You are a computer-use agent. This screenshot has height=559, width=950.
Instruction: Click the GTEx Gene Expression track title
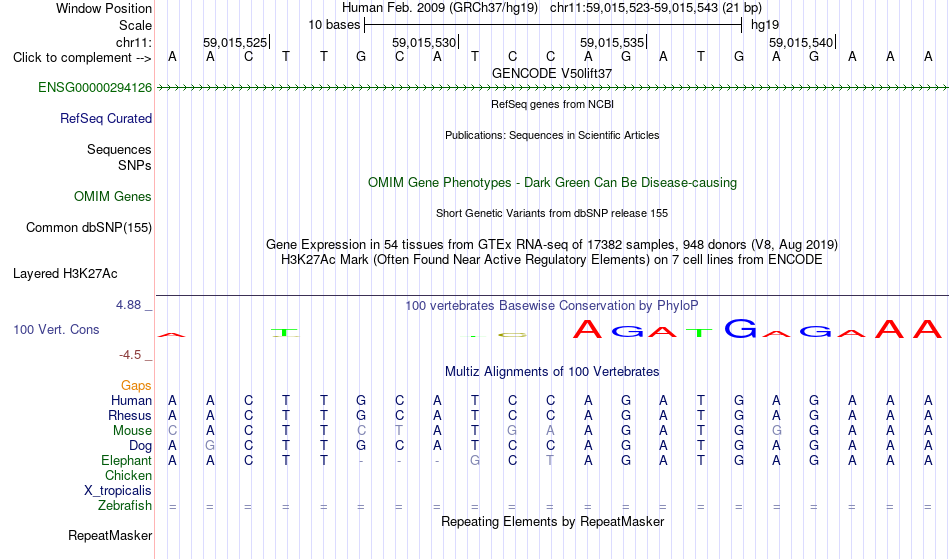click(x=552, y=245)
